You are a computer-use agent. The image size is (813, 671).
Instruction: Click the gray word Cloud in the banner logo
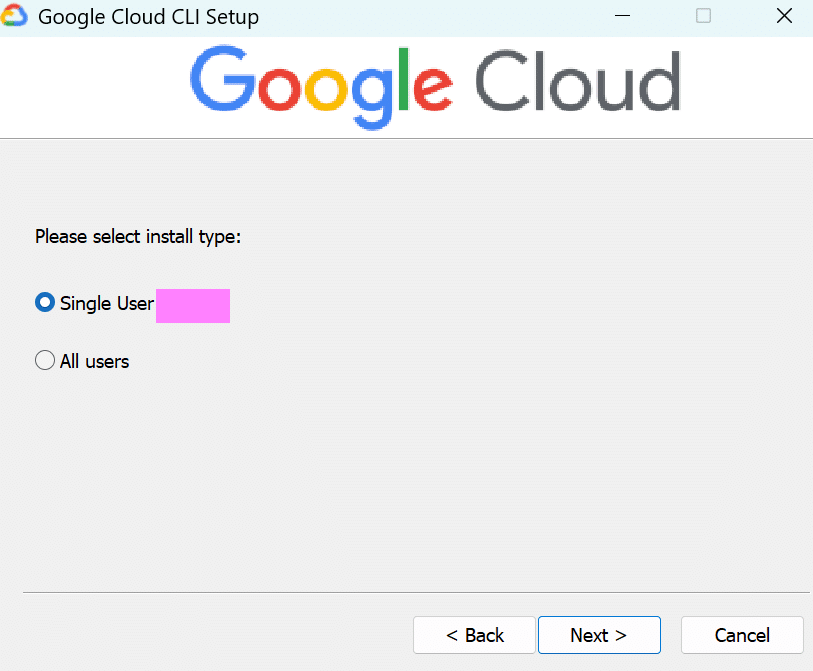point(578,83)
